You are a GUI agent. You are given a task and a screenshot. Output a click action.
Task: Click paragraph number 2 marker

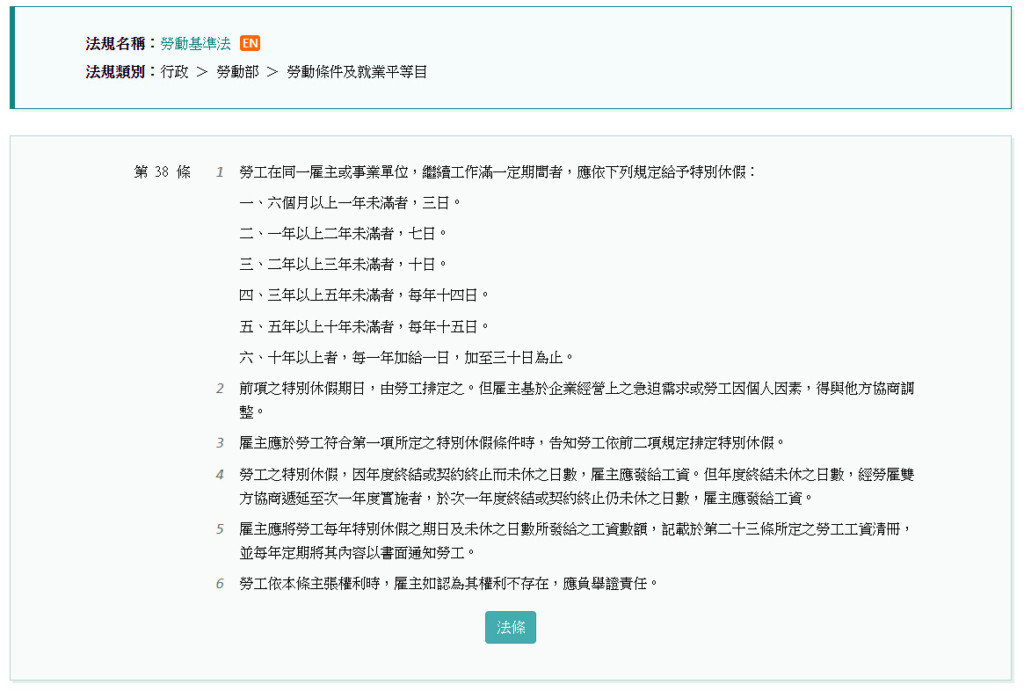tap(220, 388)
